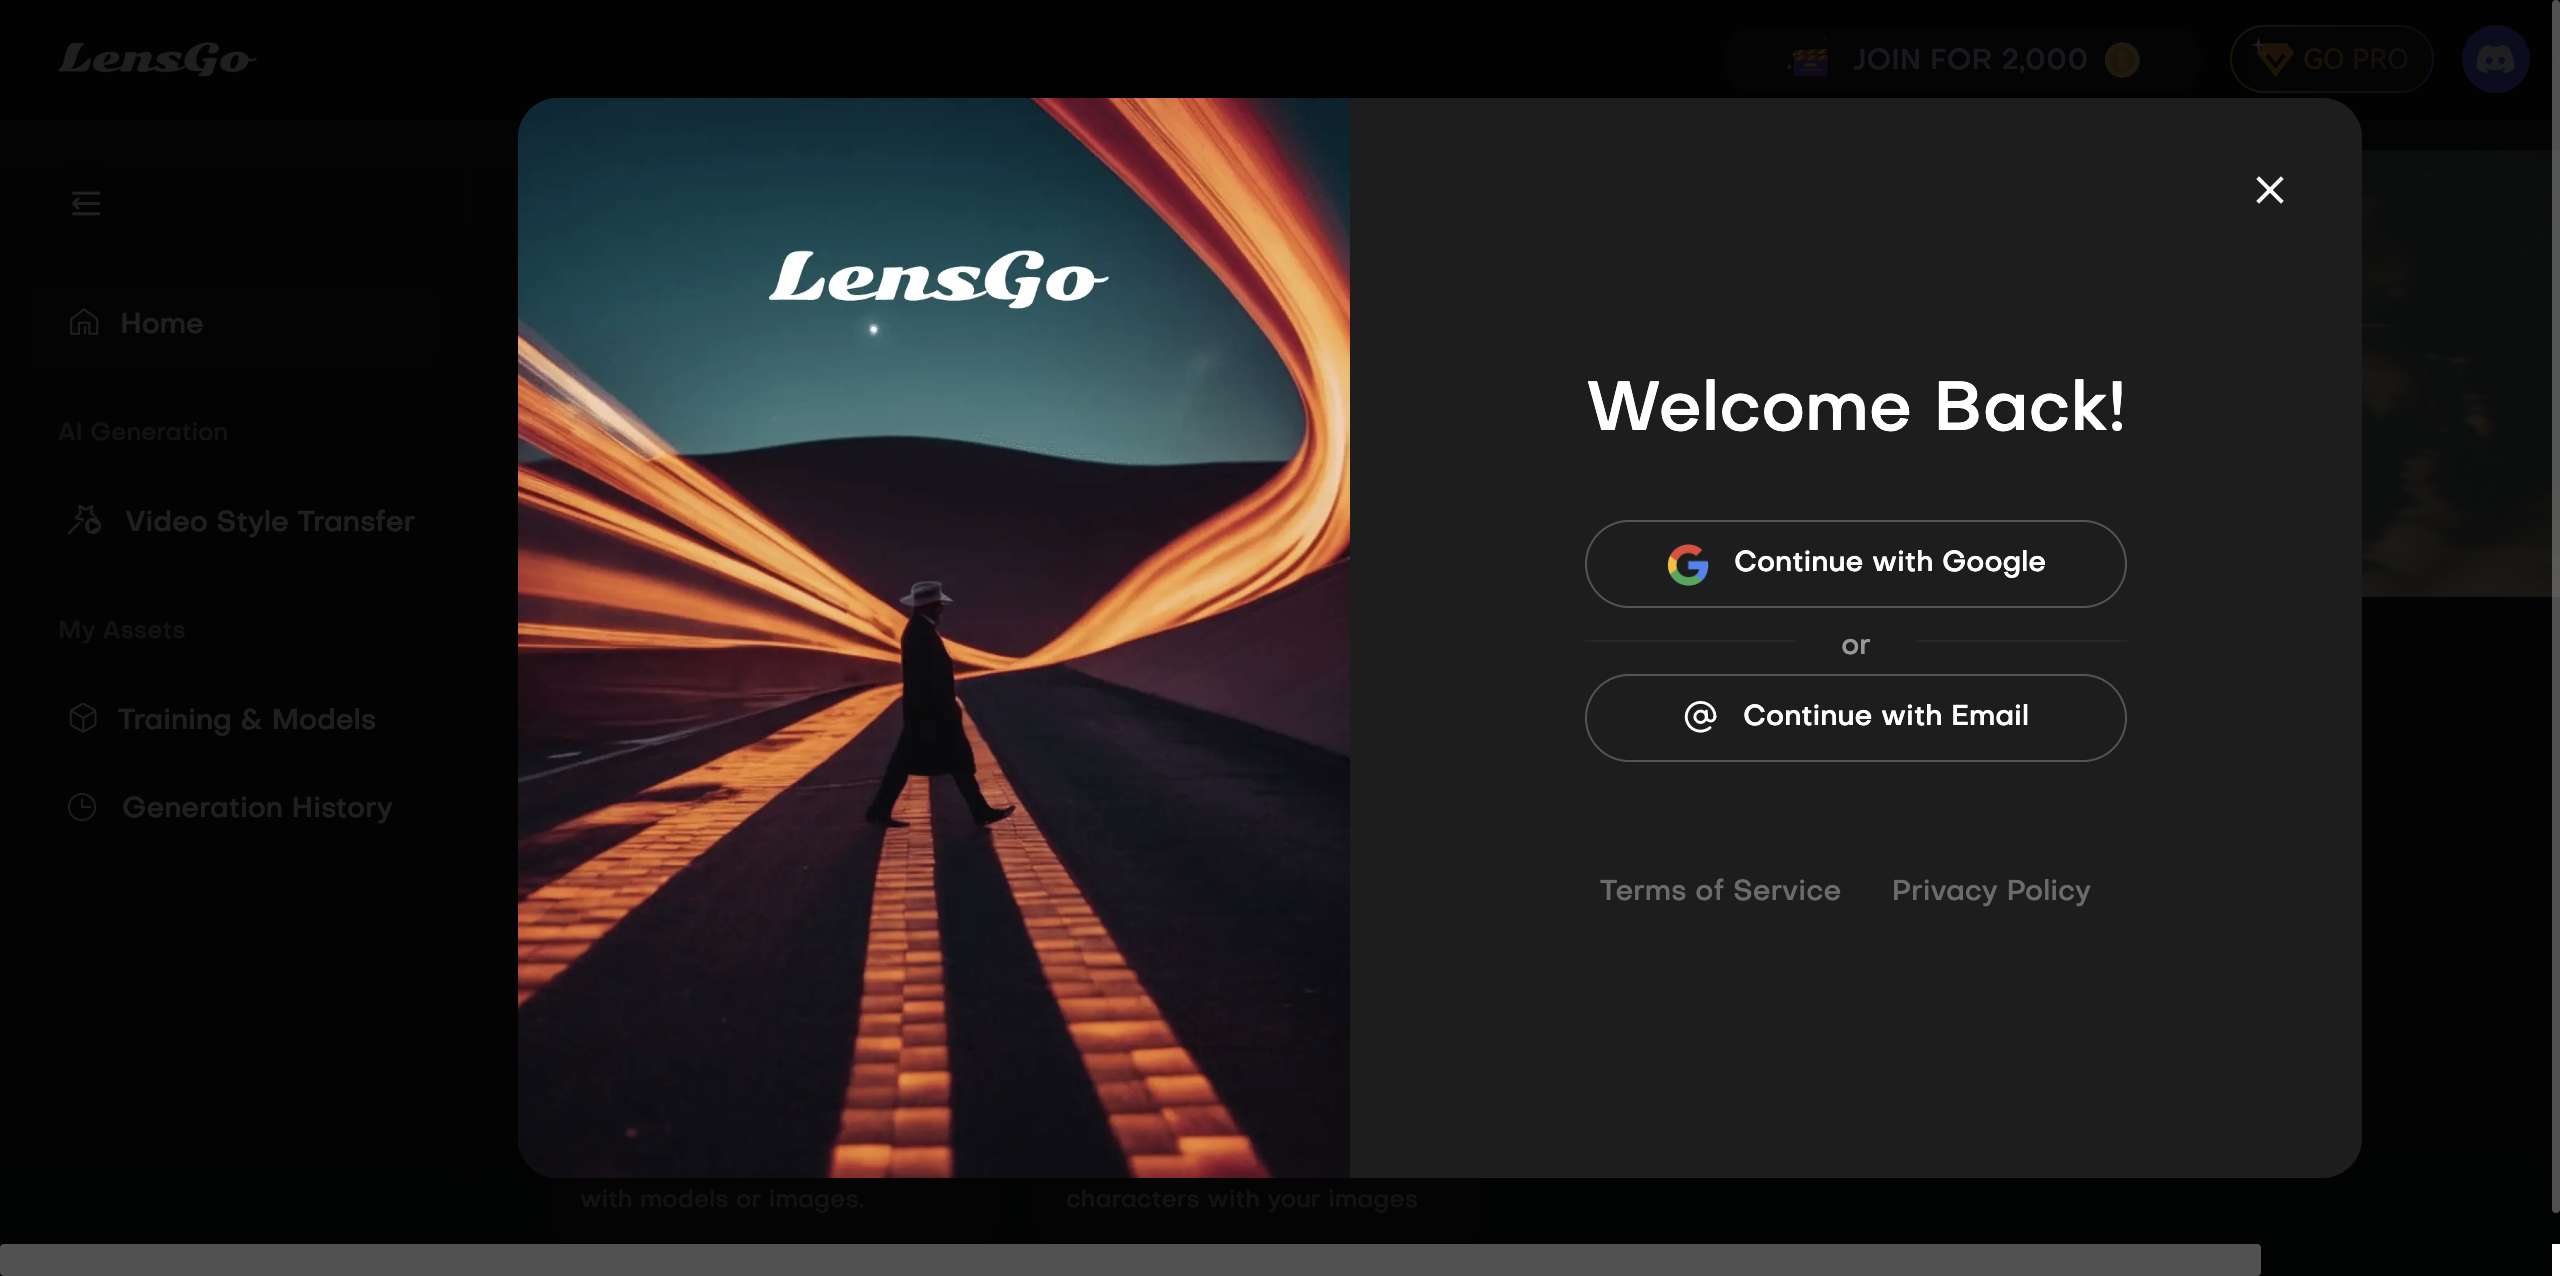Screen dimensions: 2560x1276
Task: Open the Discord icon in header
Action: pos(2494,60)
